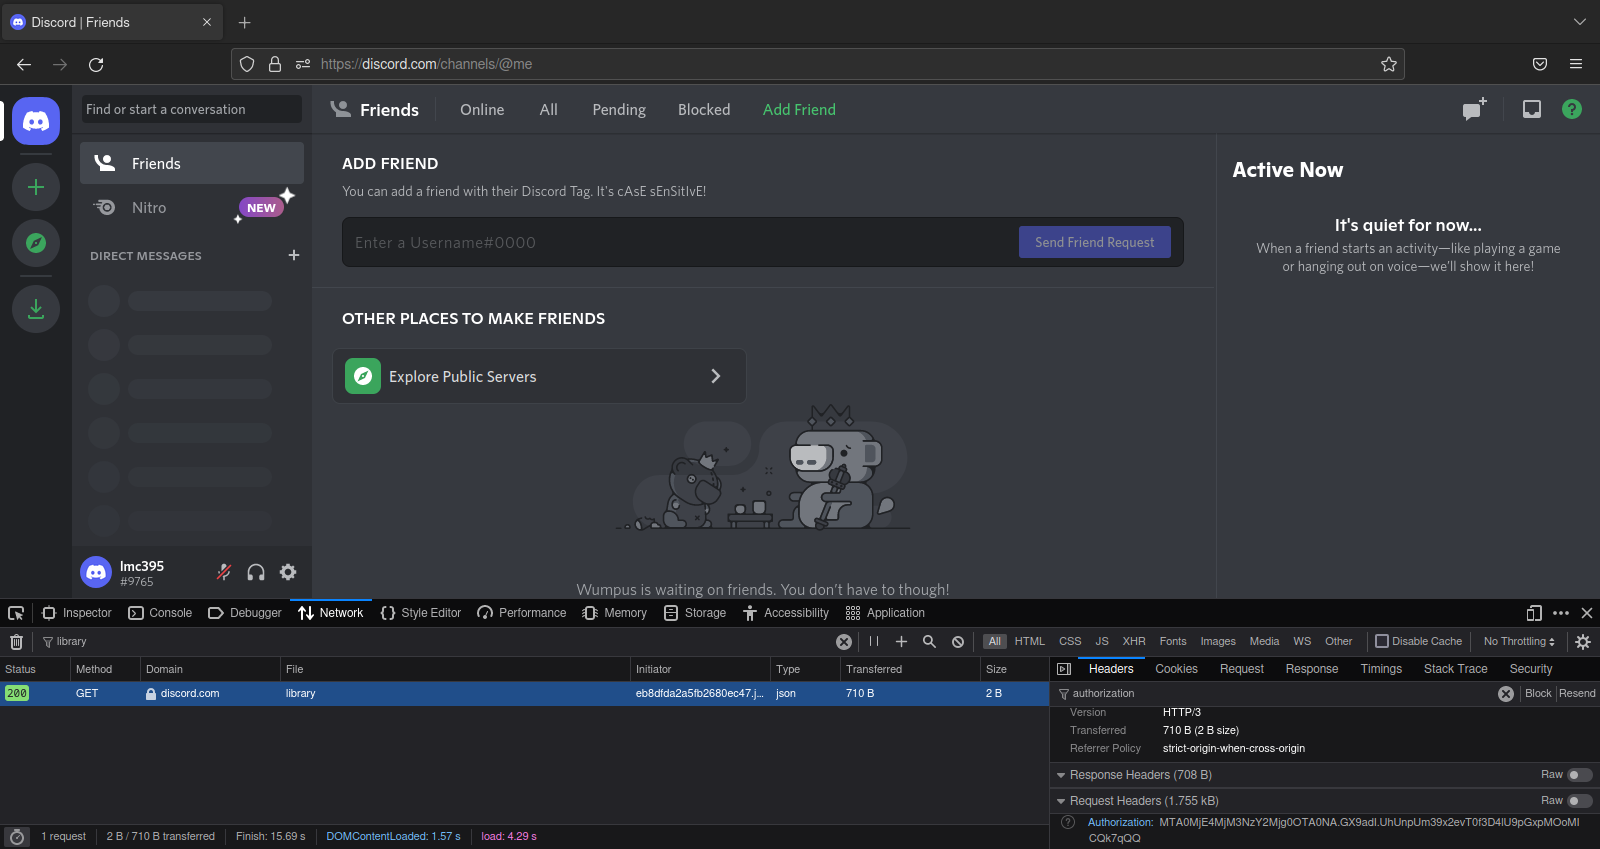Go back using browser back arrow
Viewport: 1600px width, 849px height.
pyautogui.click(x=24, y=64)
